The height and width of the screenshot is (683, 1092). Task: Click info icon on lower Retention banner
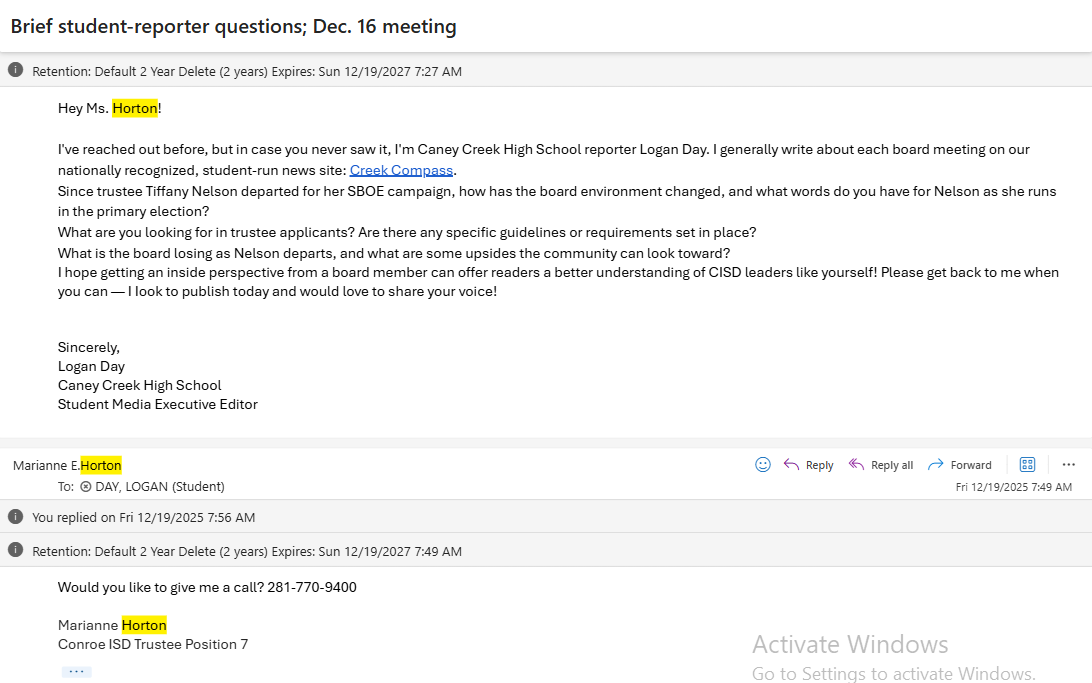[x=15, y=550]
